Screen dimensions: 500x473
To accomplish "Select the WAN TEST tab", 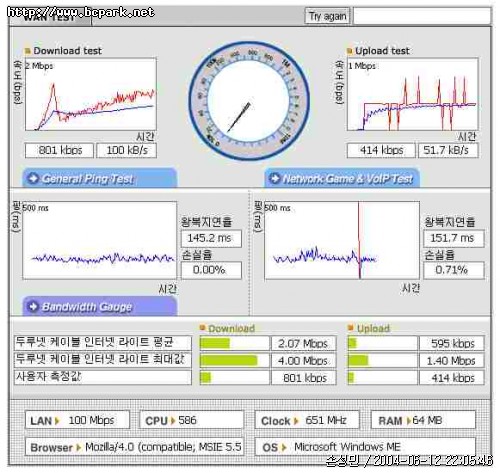I will pyautogui.click(x=50, y=17).
